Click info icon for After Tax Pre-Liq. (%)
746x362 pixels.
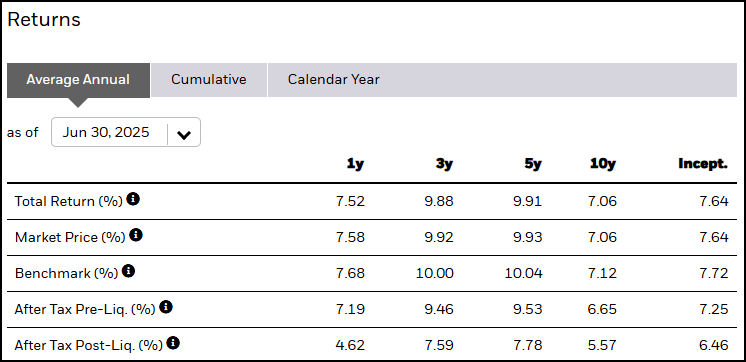pos(166,307)
